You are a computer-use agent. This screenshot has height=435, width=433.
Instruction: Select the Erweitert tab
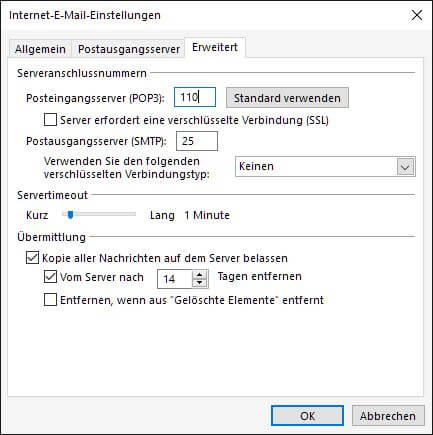tap(215, 47)
